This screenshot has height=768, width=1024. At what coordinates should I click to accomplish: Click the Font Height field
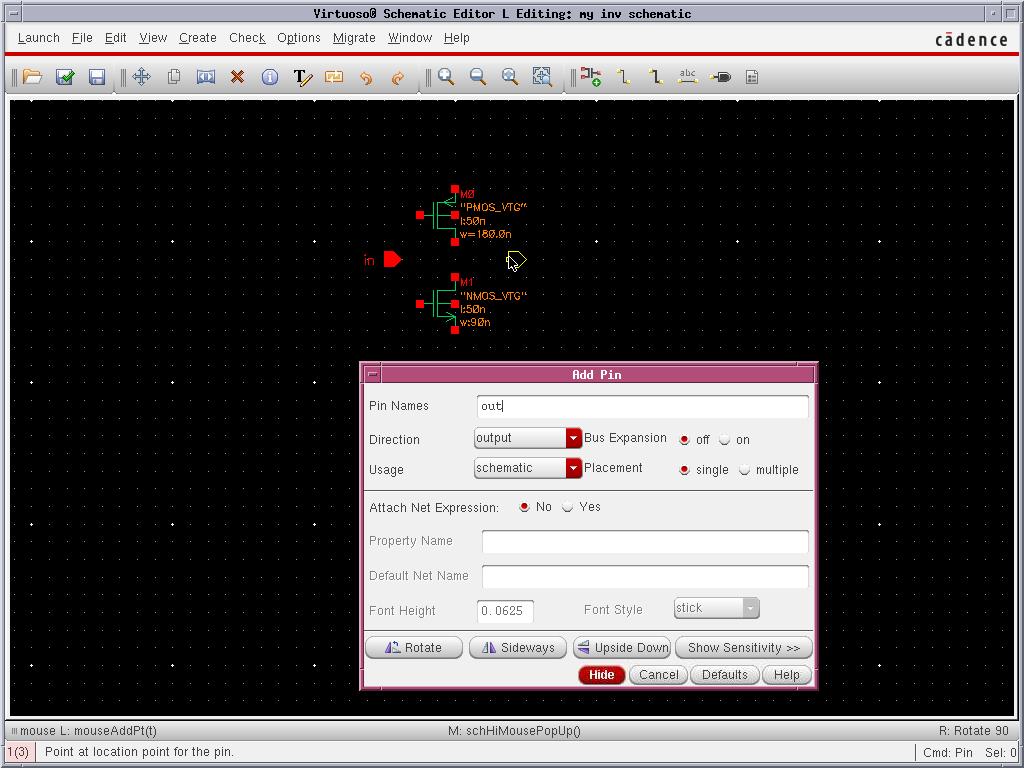click(505, 611)
